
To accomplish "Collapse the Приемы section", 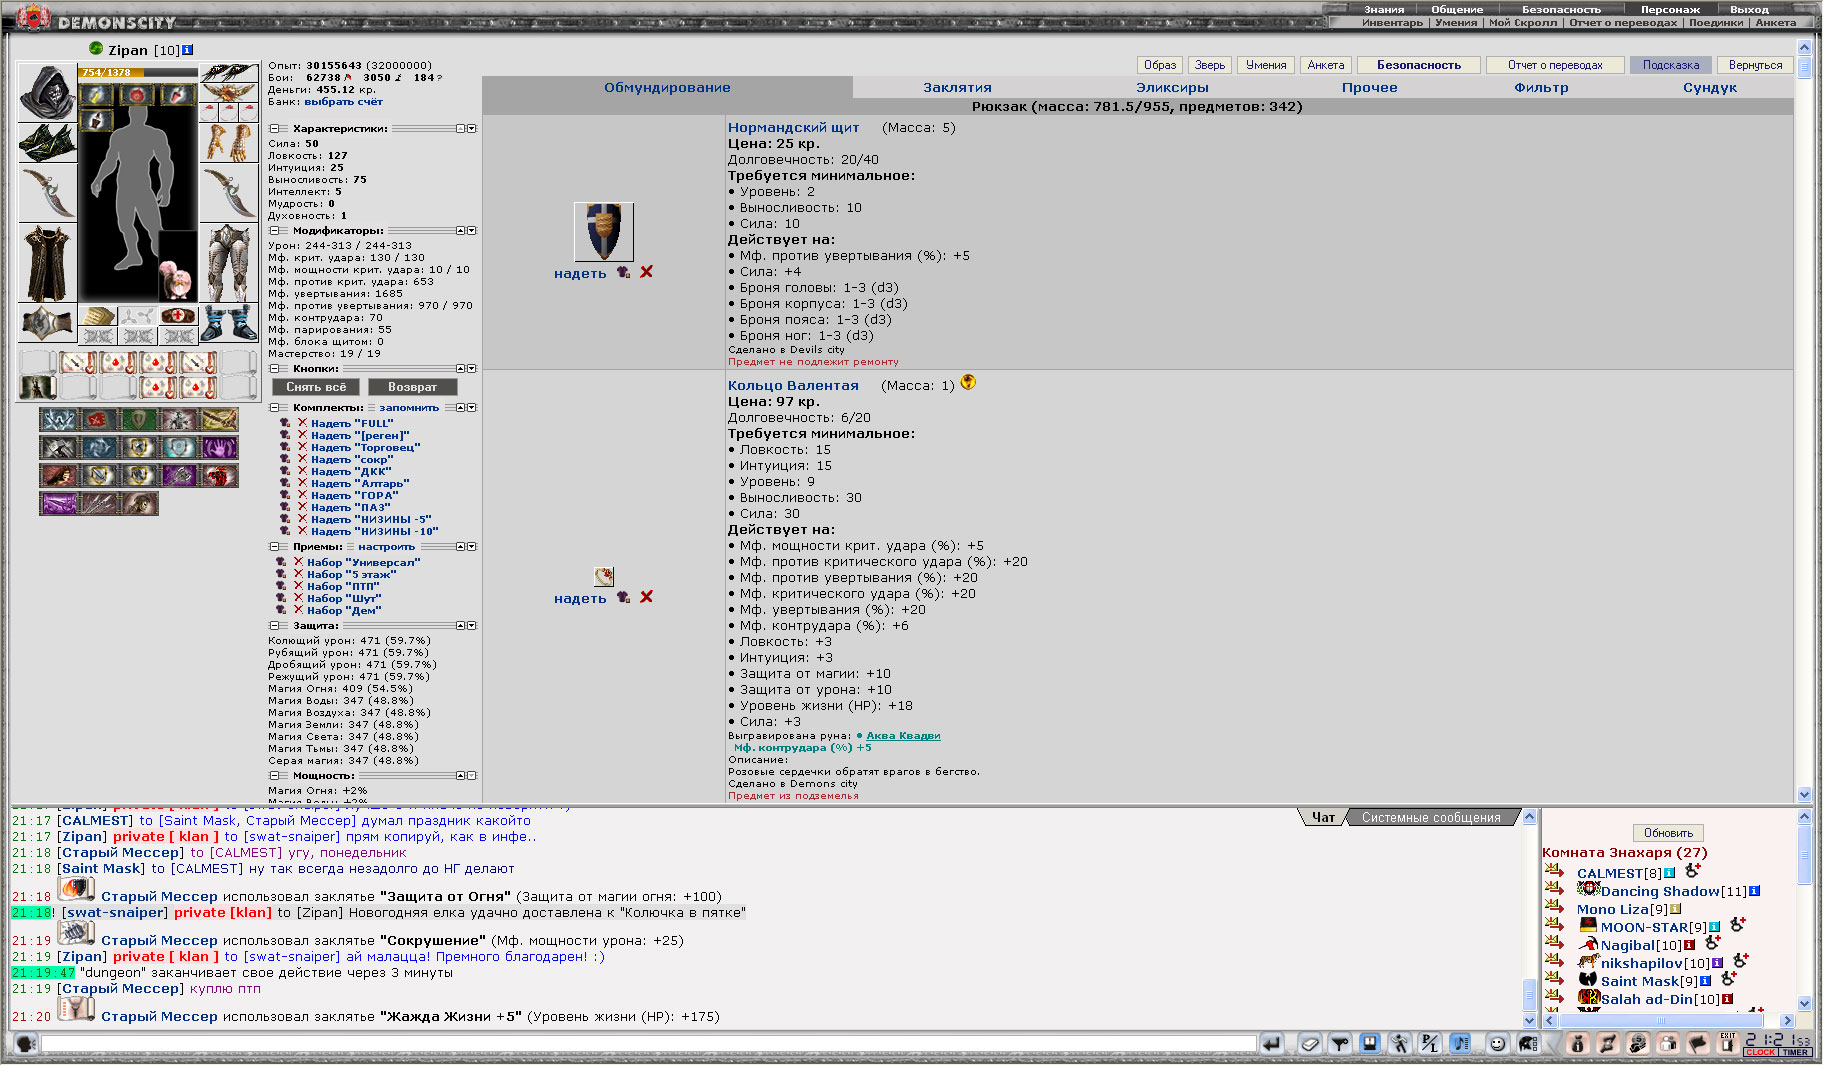I will 275,546.
